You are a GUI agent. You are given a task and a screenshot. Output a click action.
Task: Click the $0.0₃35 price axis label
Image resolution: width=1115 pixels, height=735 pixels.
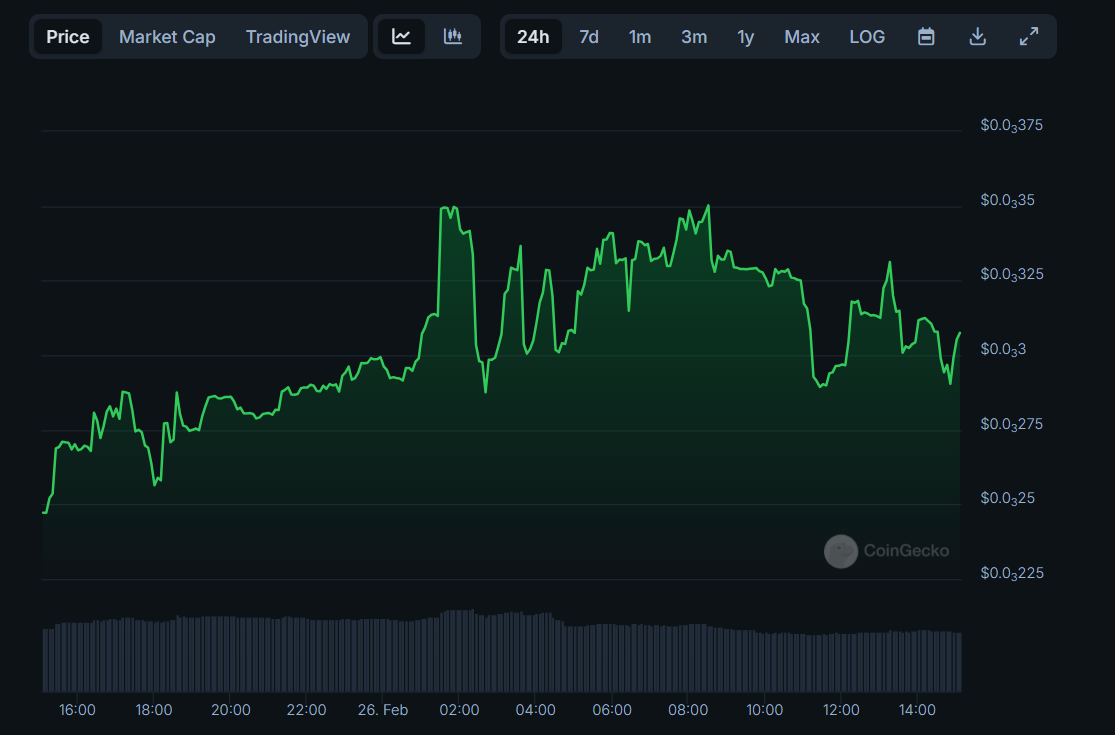[1007, 200]
